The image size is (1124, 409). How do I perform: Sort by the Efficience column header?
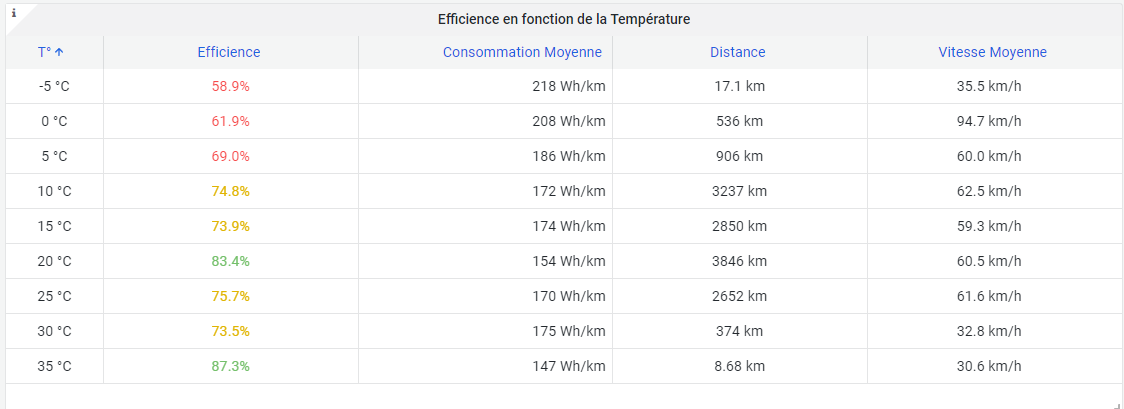tap(229, 52)
